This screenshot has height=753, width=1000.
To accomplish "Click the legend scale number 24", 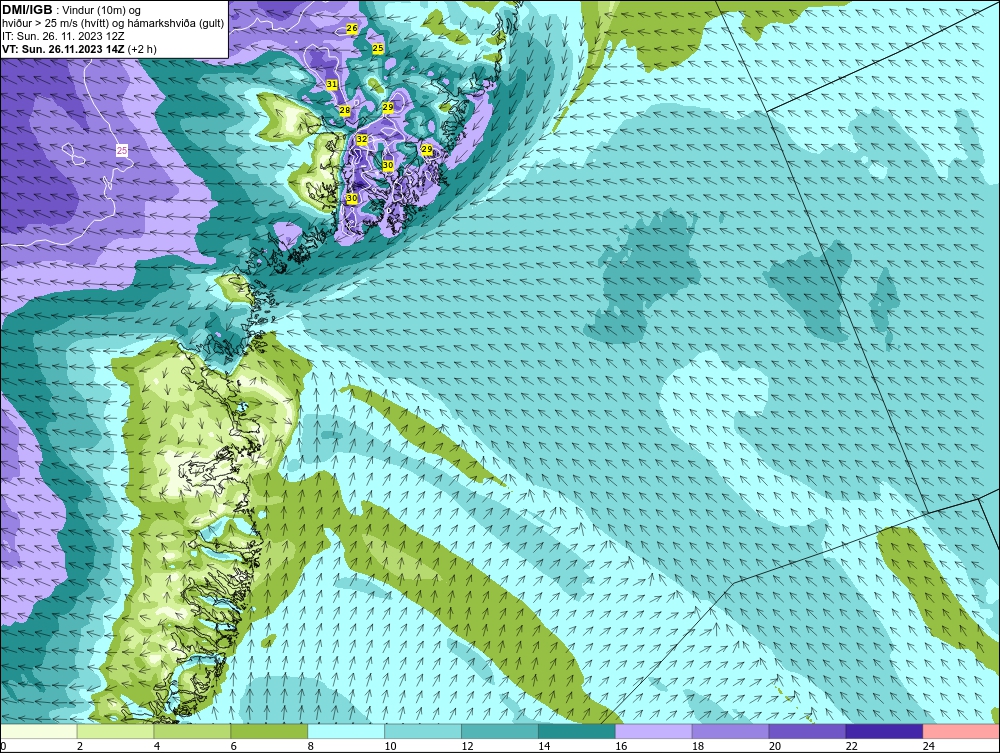I will (x=929, y=746).
